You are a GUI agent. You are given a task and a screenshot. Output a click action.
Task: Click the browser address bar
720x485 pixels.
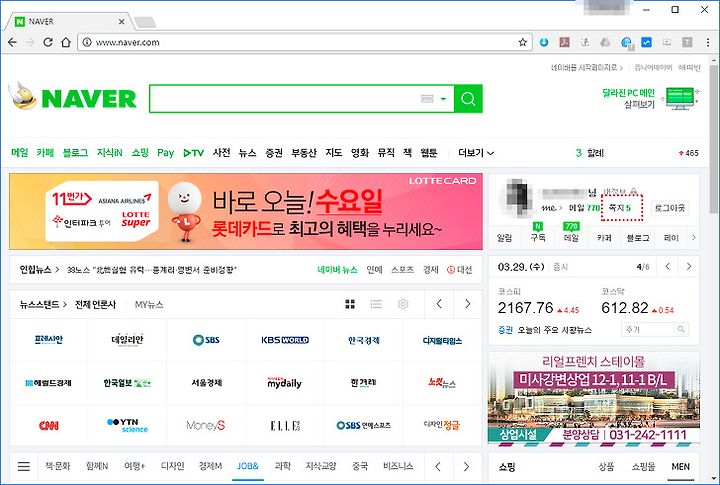(303, 42)
